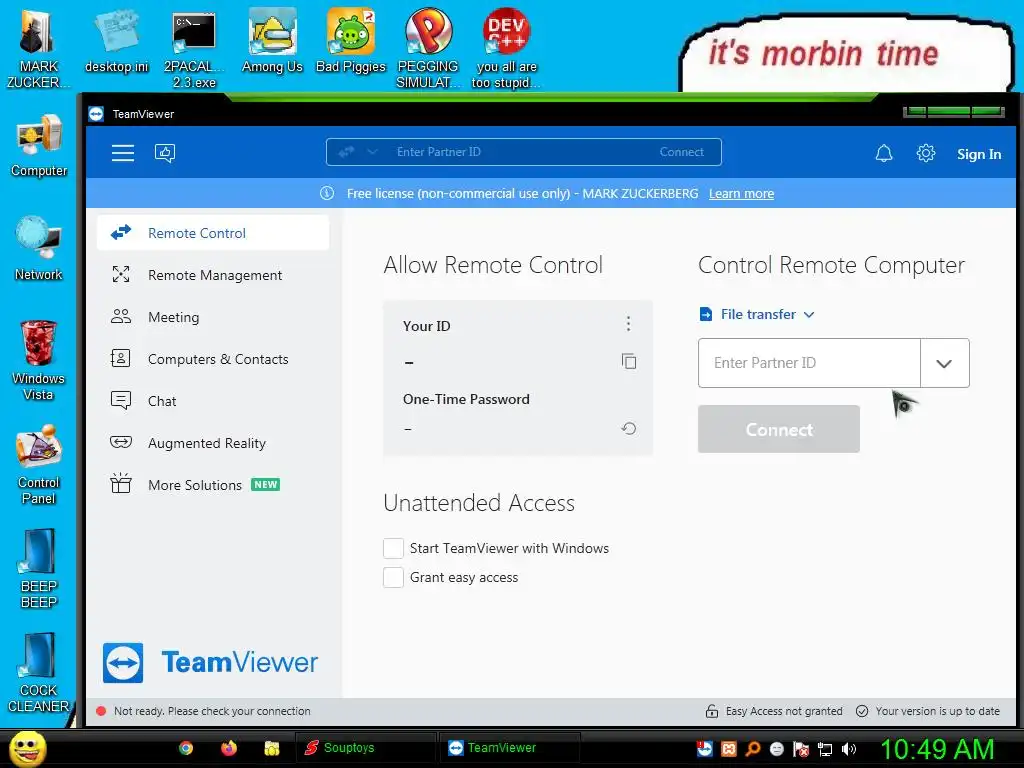
Task: Click the TeamViewer window title icon
Action: 96,114
